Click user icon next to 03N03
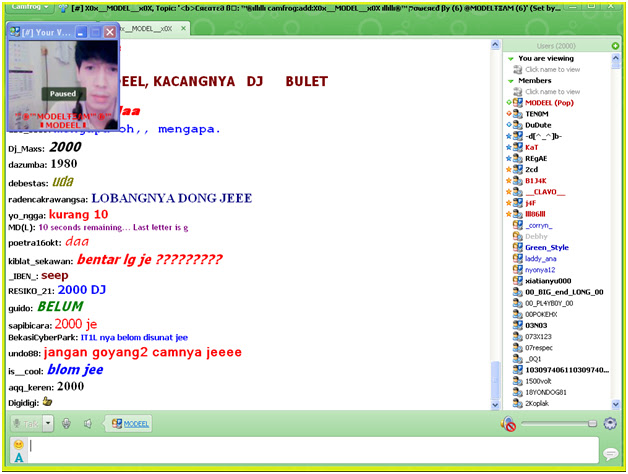Viewport: 628px width, 474px height. [x=518, y=326]
